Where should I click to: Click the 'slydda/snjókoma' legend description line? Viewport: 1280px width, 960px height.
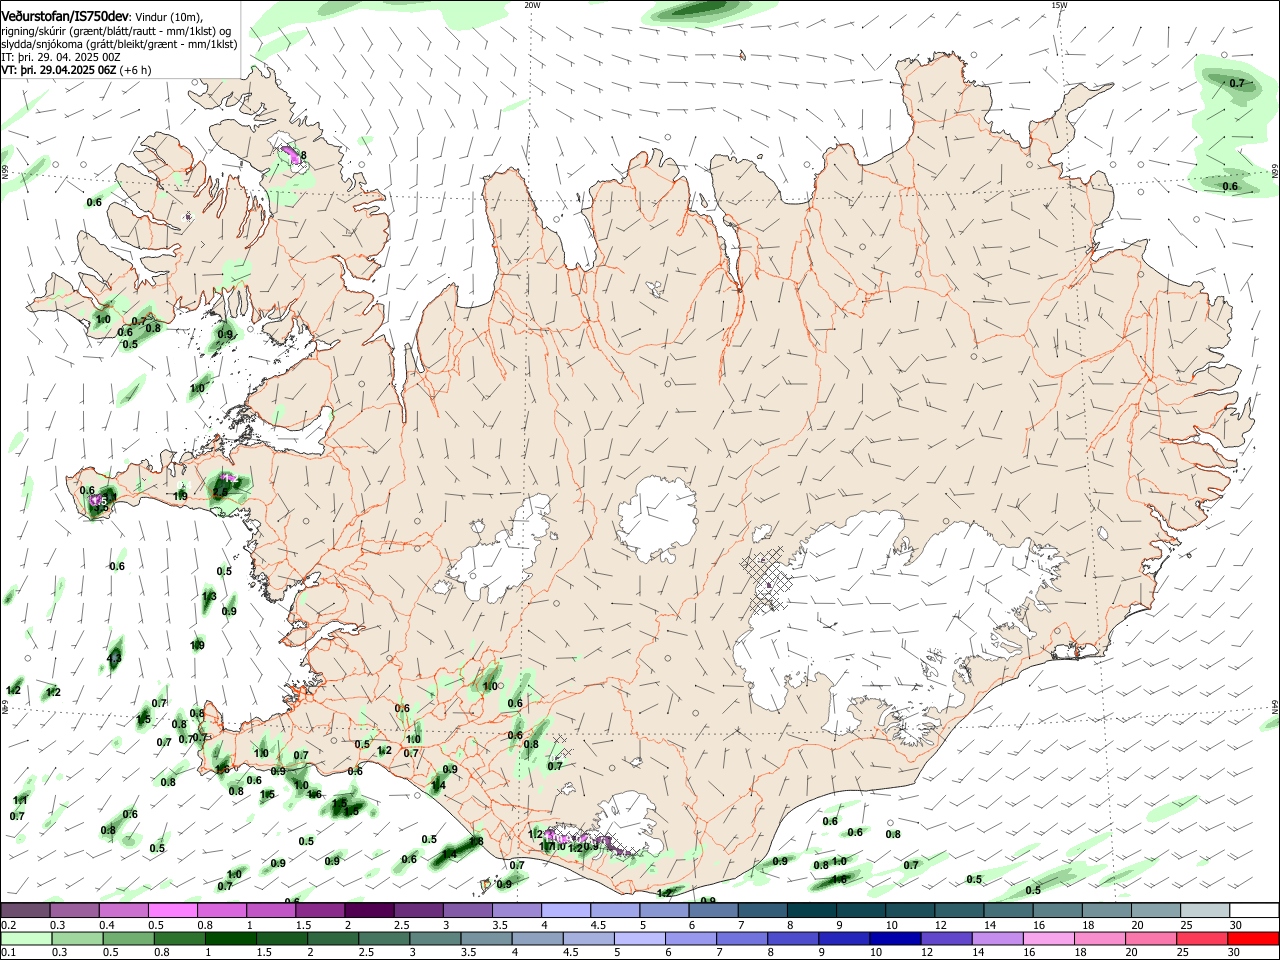119,44
